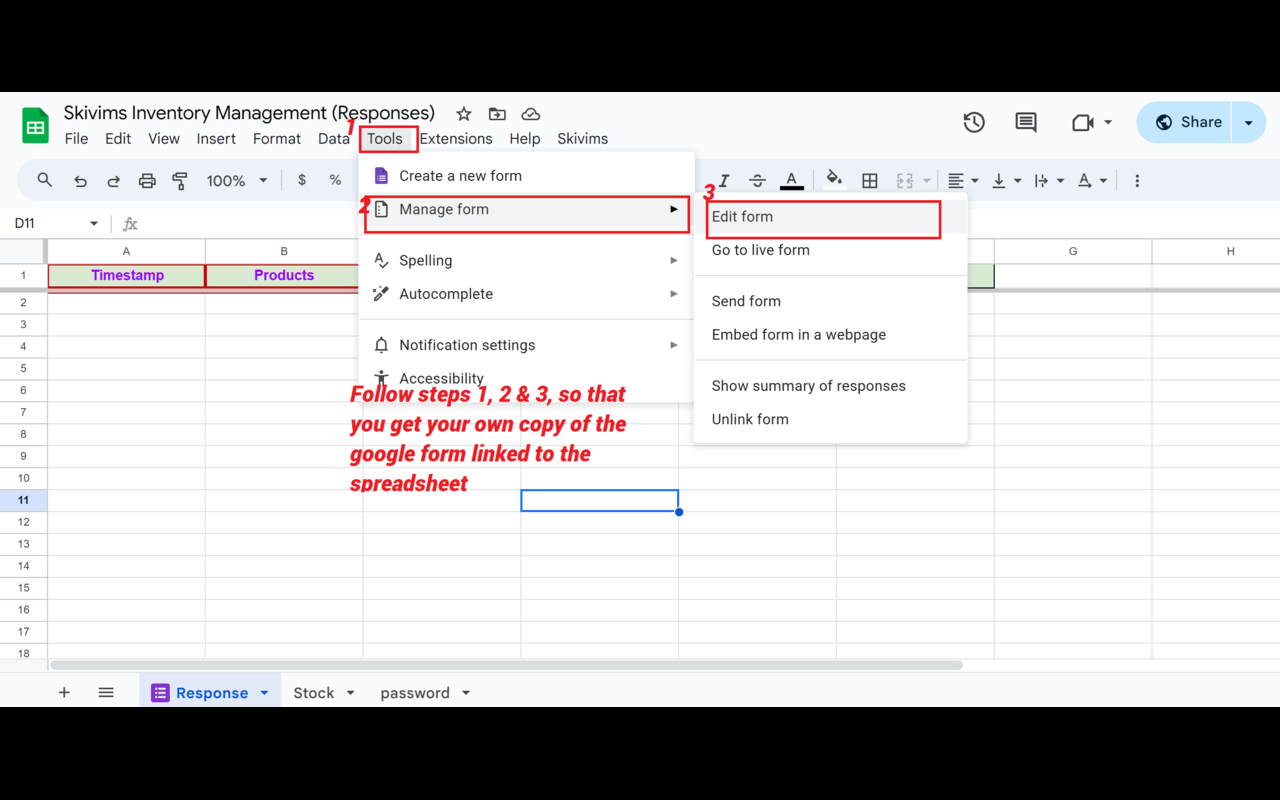Screen dimensions: 1280x800
Task: Open the Stock tab dropdown arrow
Action: tap(351, 693)
